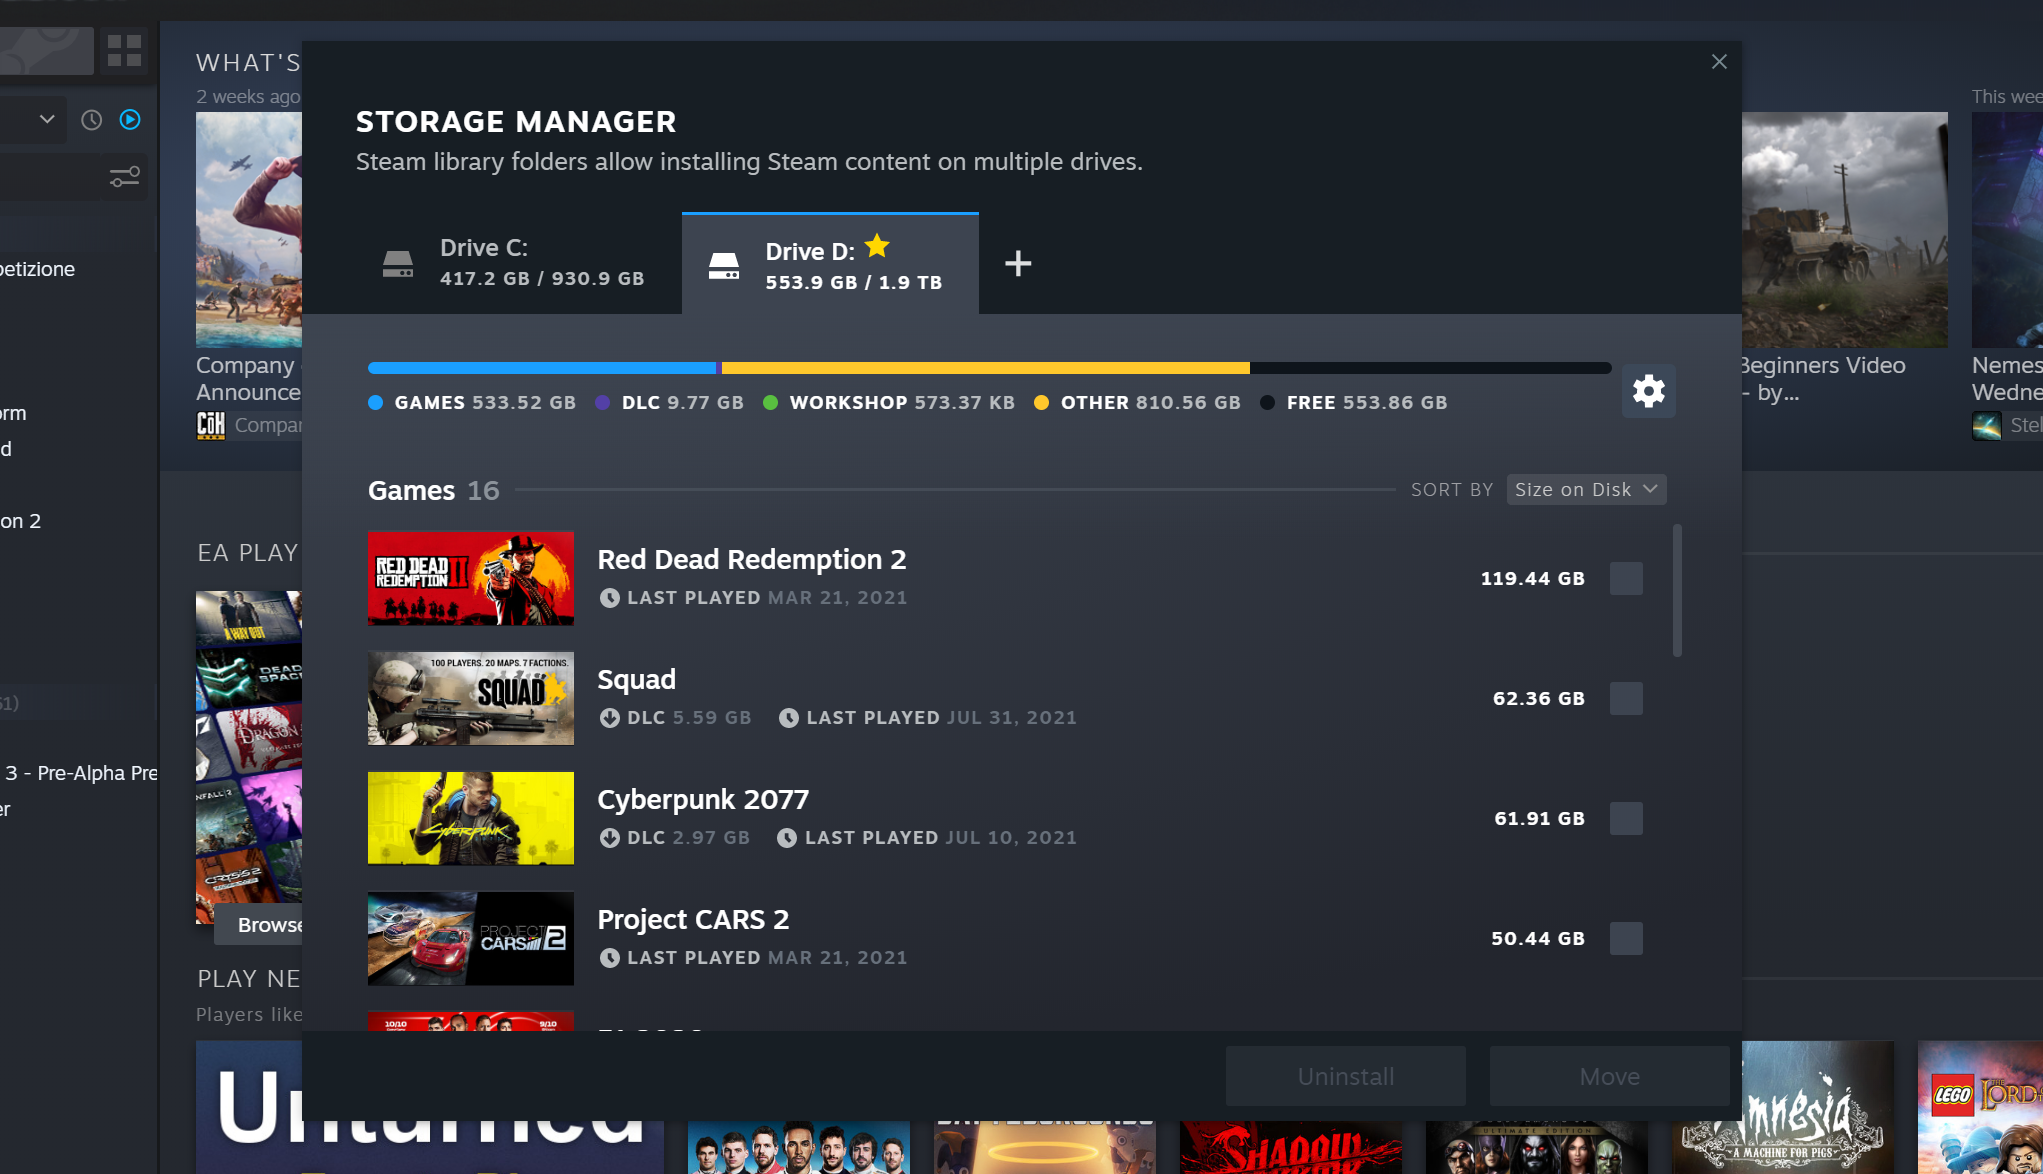Select the Red Dead Redemption 2 checkbox
Screen dimensions: 2043x1174
pos(1626,579)
